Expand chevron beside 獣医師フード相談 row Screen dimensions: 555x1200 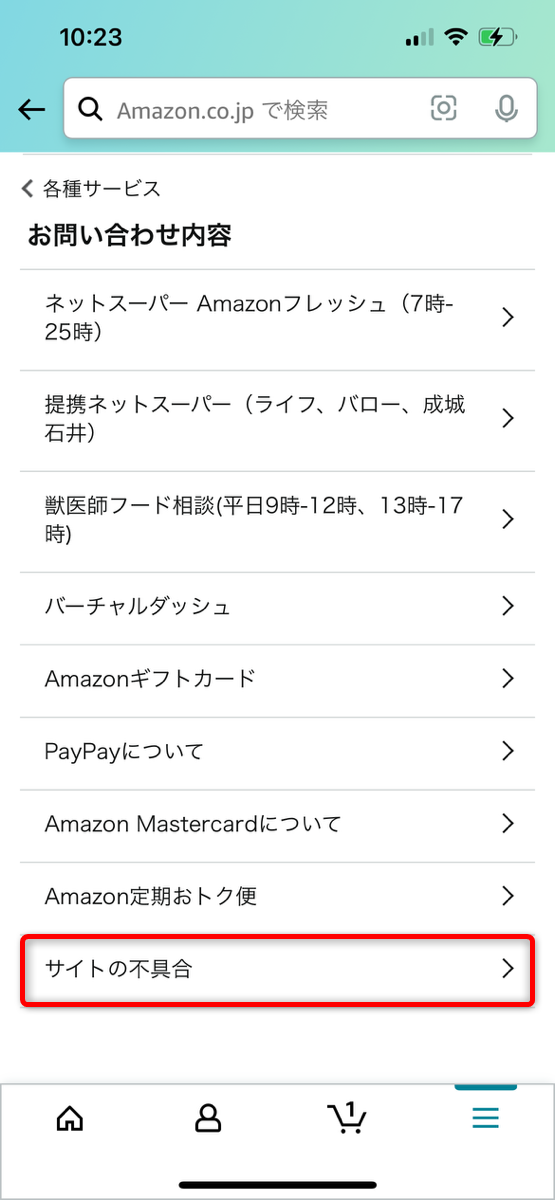point(508,519)
